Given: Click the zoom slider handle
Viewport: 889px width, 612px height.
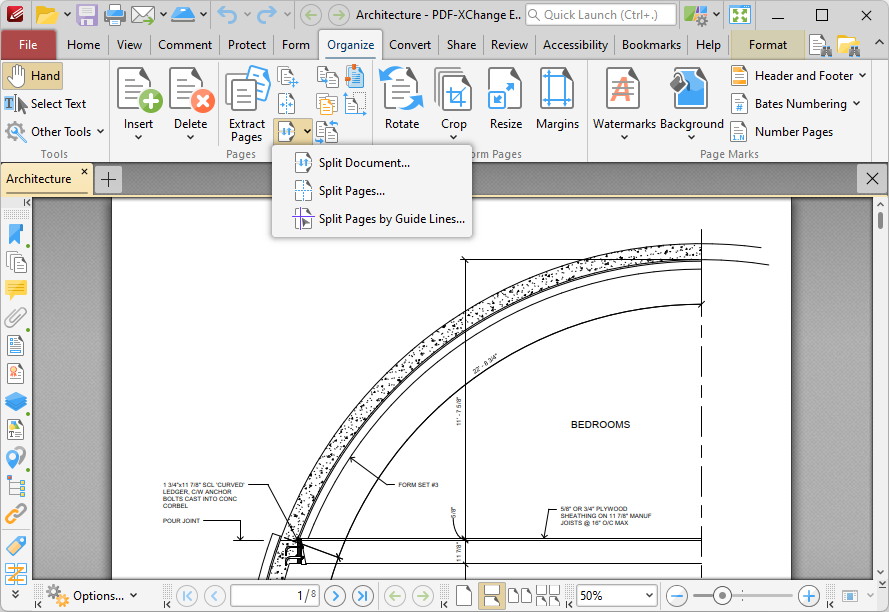Looking at the screenshot, I should (x=722, y=595).
